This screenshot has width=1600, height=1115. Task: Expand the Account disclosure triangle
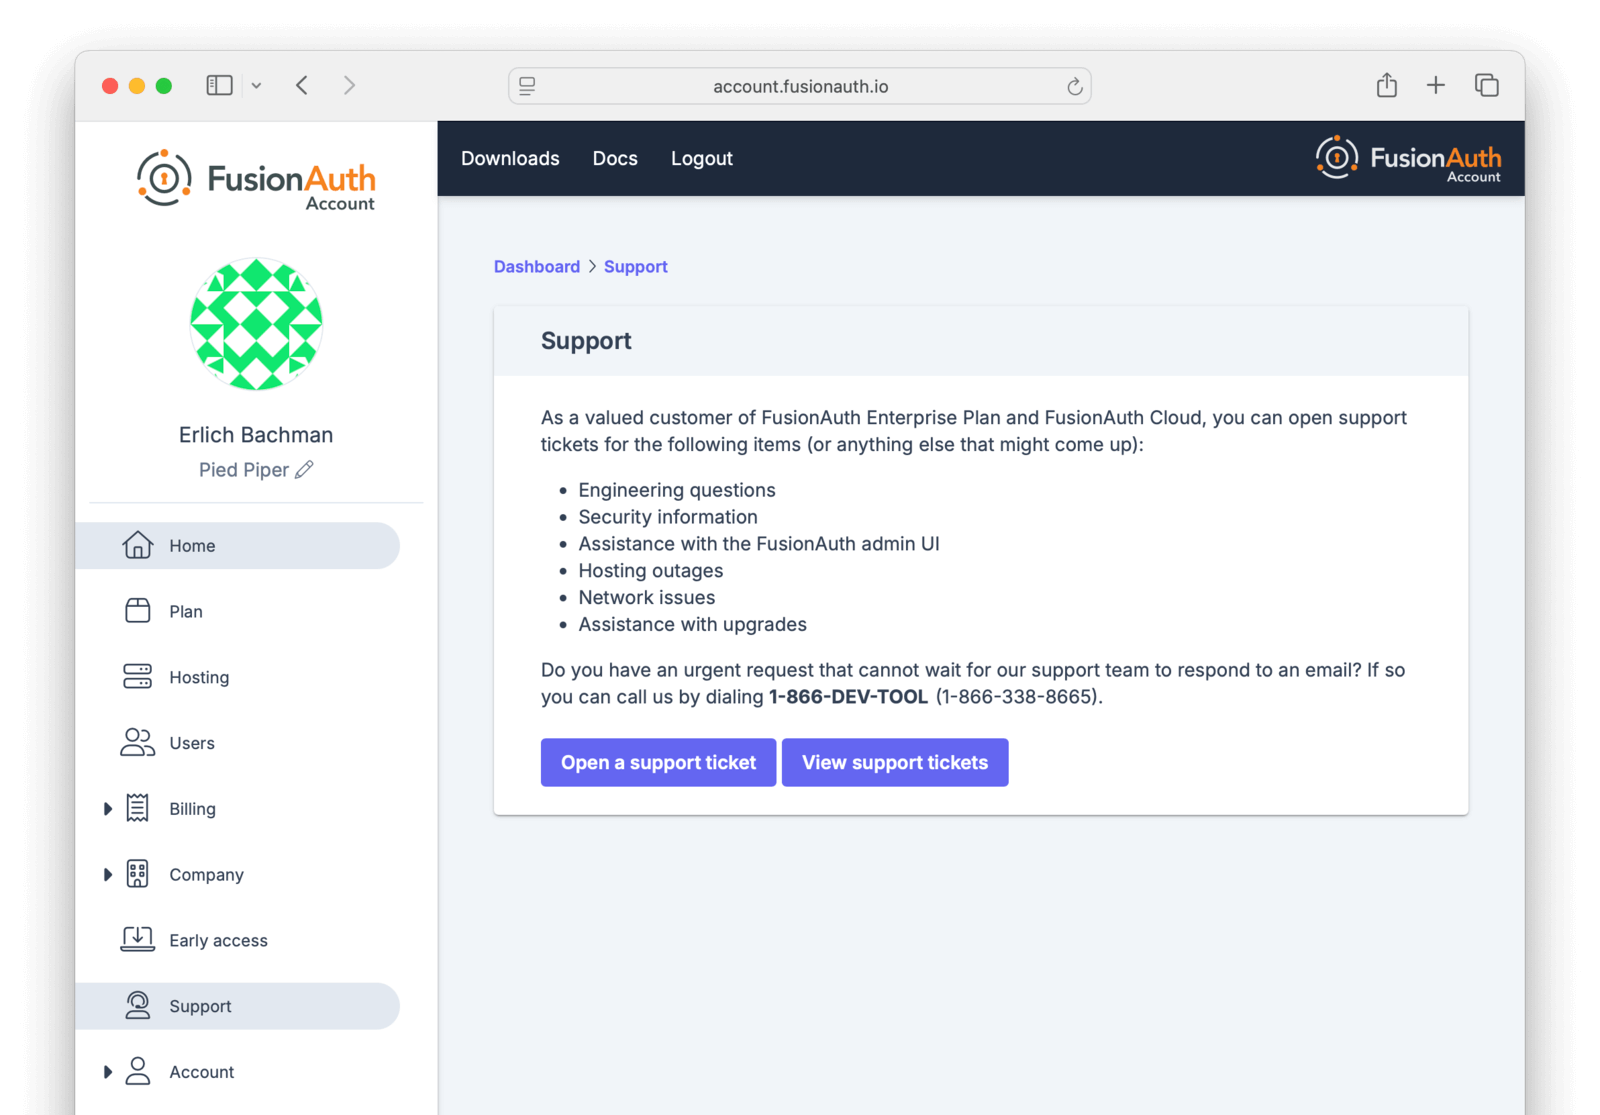108,1072
